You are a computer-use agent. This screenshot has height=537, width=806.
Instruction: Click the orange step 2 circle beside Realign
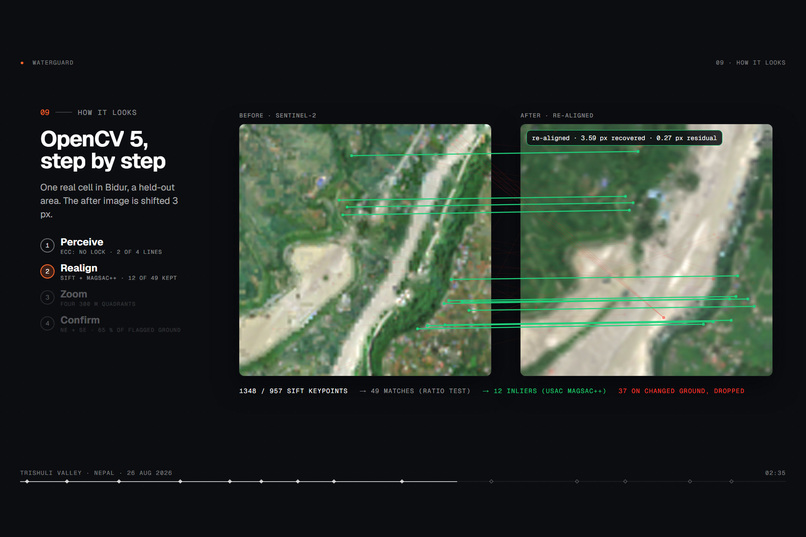click(47, 271)
